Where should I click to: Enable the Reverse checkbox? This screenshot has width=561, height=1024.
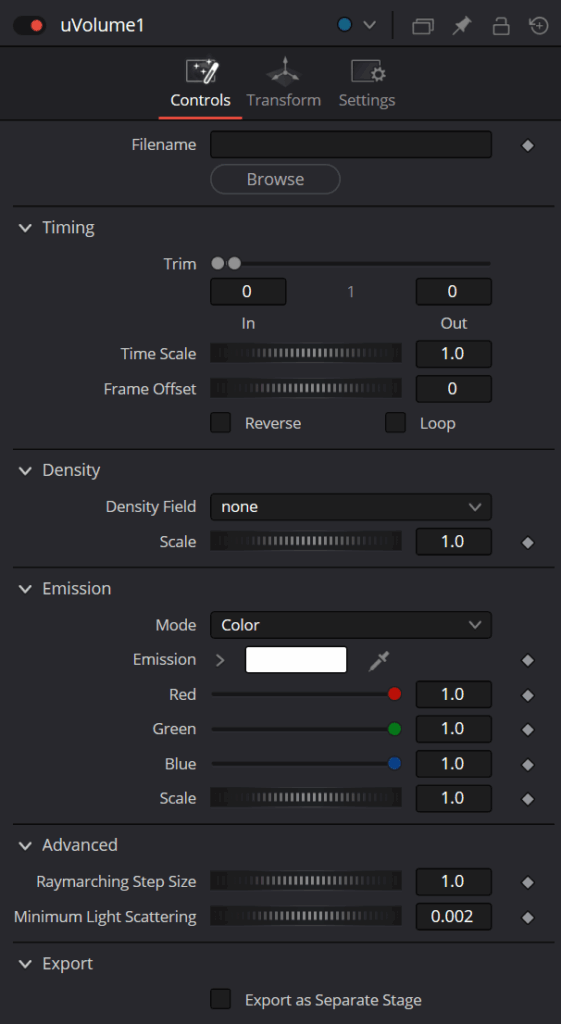click(221, 423)
